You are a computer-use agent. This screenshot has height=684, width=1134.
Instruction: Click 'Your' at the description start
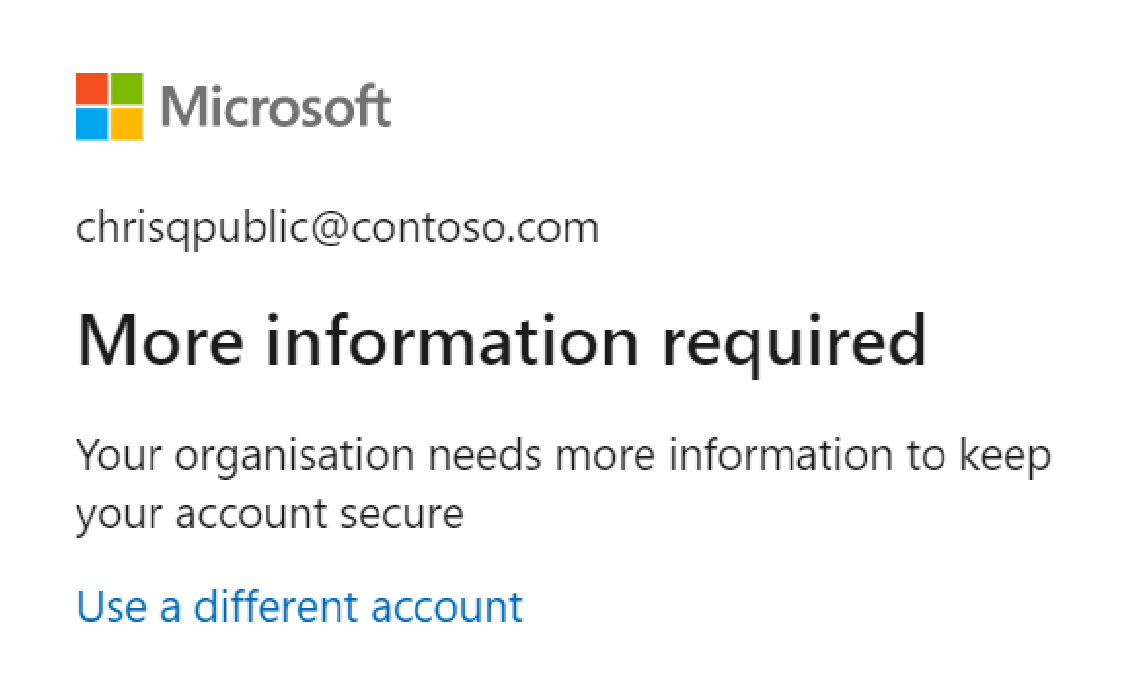coord(119,456)
